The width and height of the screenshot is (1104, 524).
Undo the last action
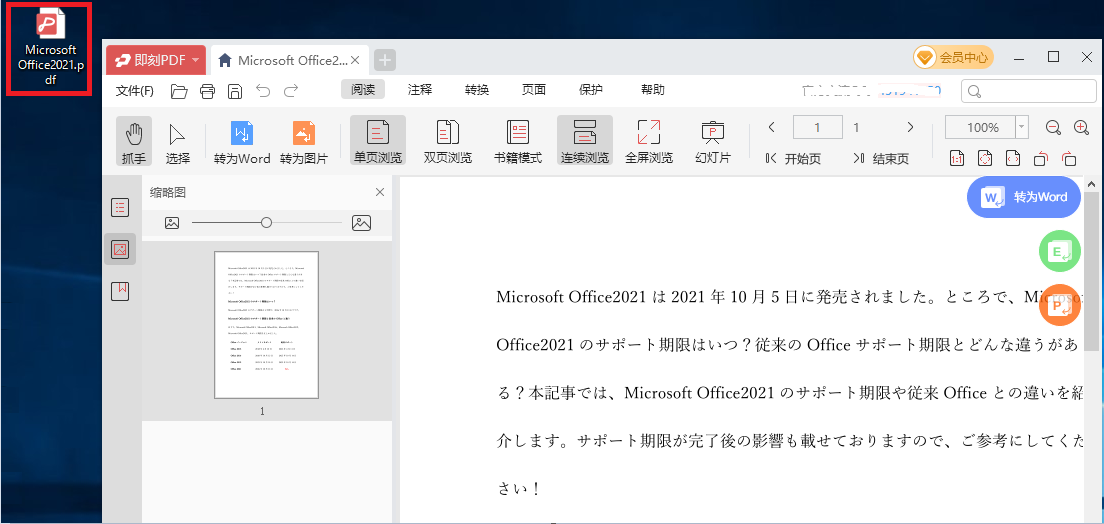point(263,90)
